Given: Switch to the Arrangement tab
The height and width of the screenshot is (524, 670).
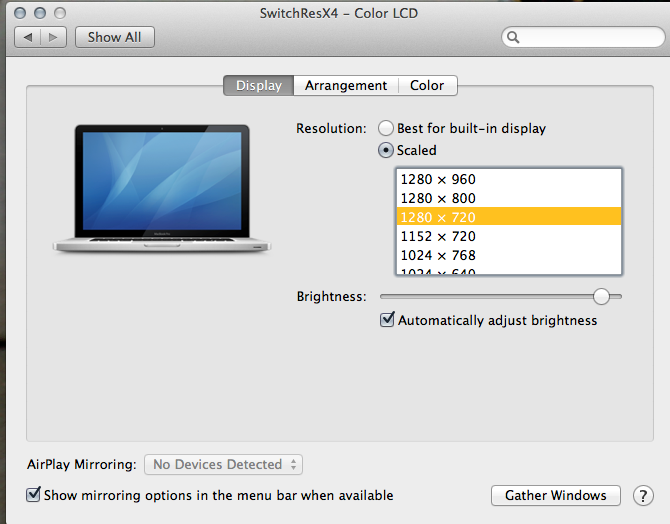Looking at the screenshot, I should point(346,85).
